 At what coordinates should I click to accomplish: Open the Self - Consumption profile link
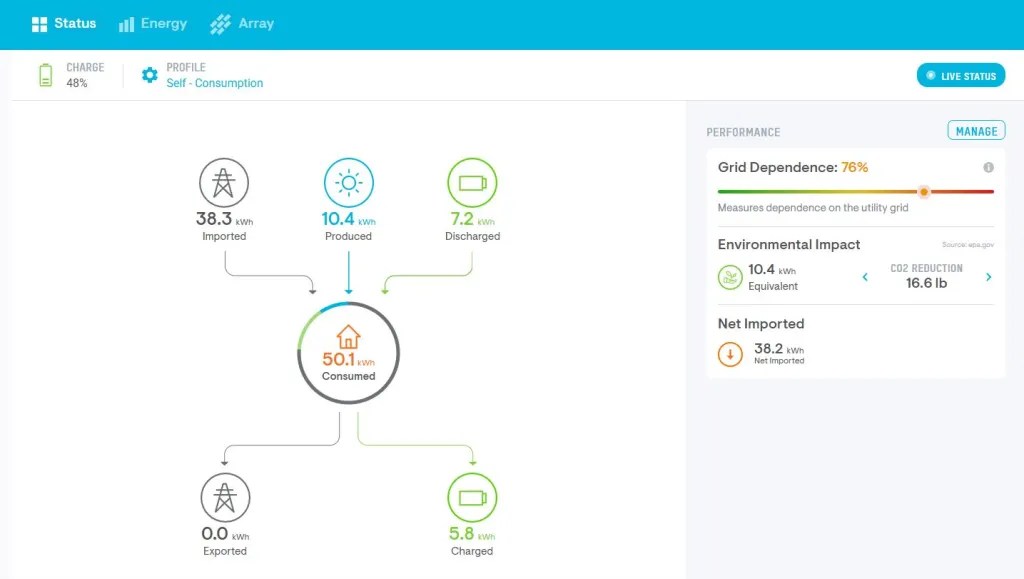[214, 83]
